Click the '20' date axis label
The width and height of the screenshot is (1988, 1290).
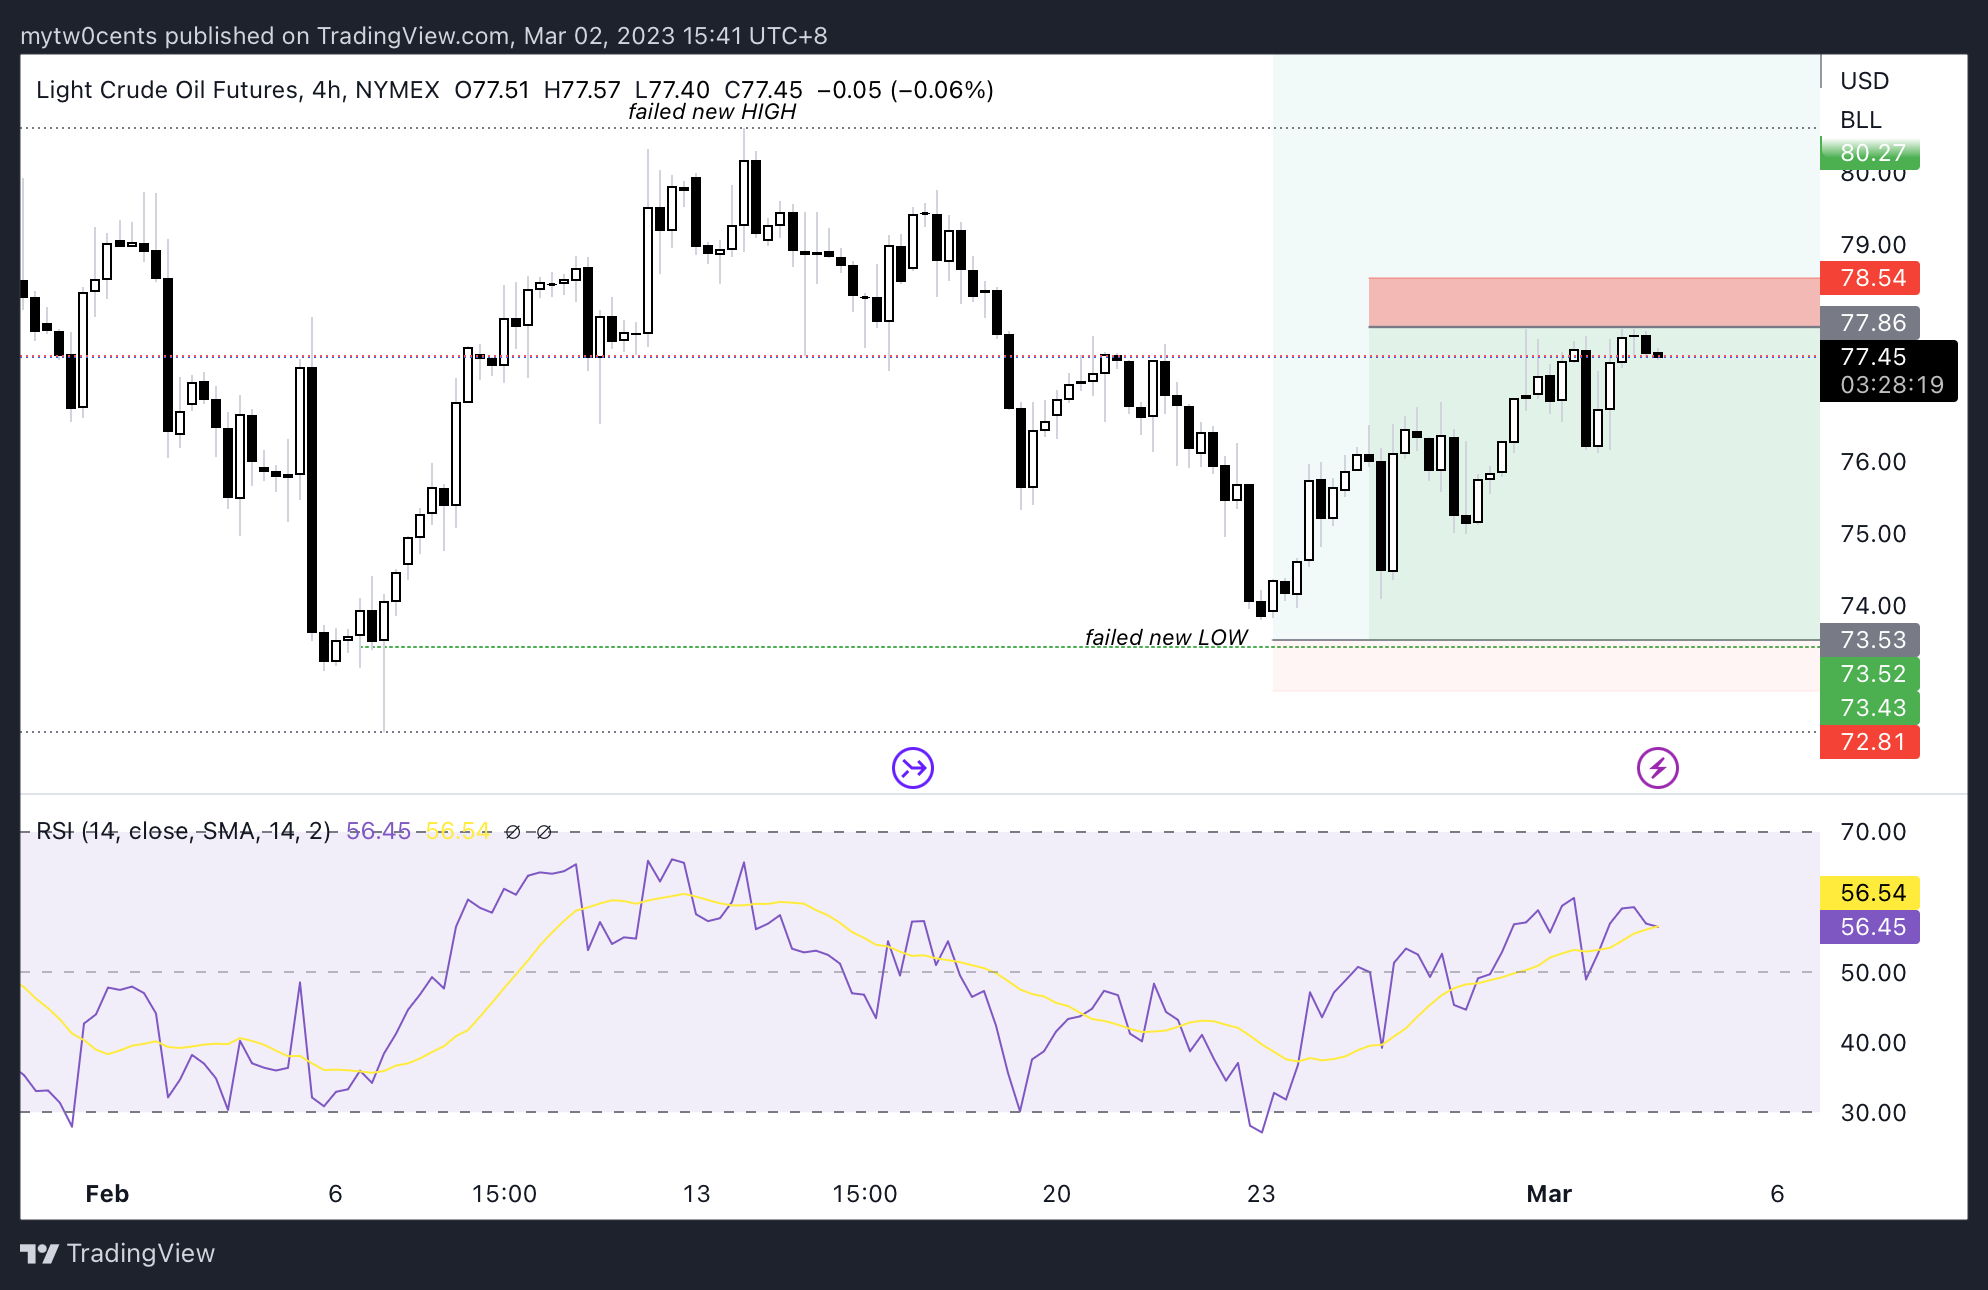(1056, 1194)
